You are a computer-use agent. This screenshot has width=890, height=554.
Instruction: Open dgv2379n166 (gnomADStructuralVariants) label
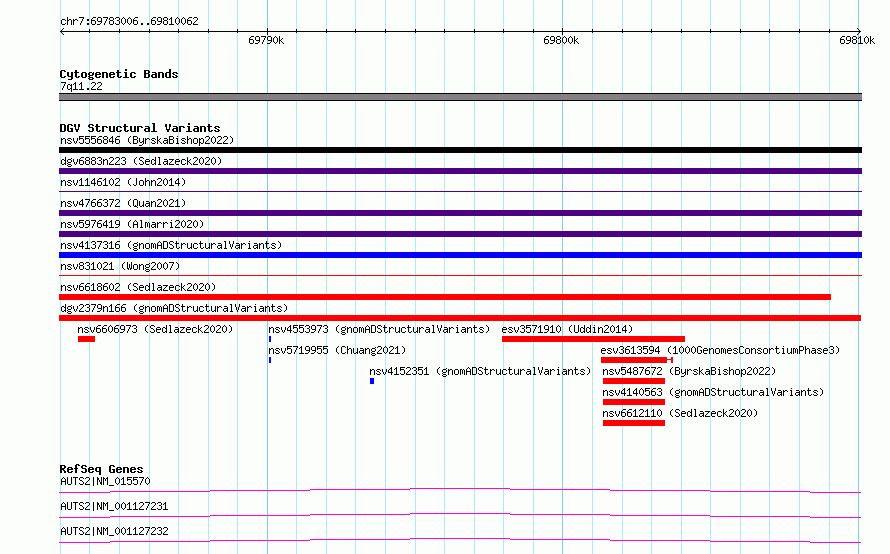coord(174,308)
